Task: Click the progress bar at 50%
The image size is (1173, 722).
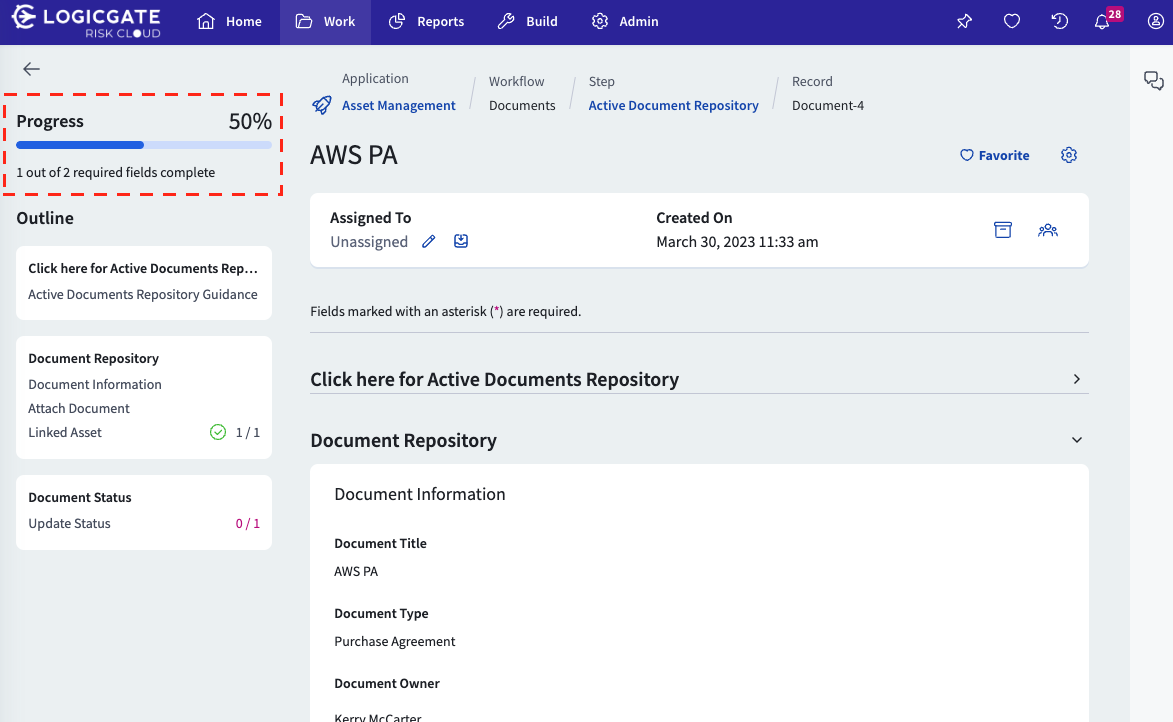Action: coord(144,145)
